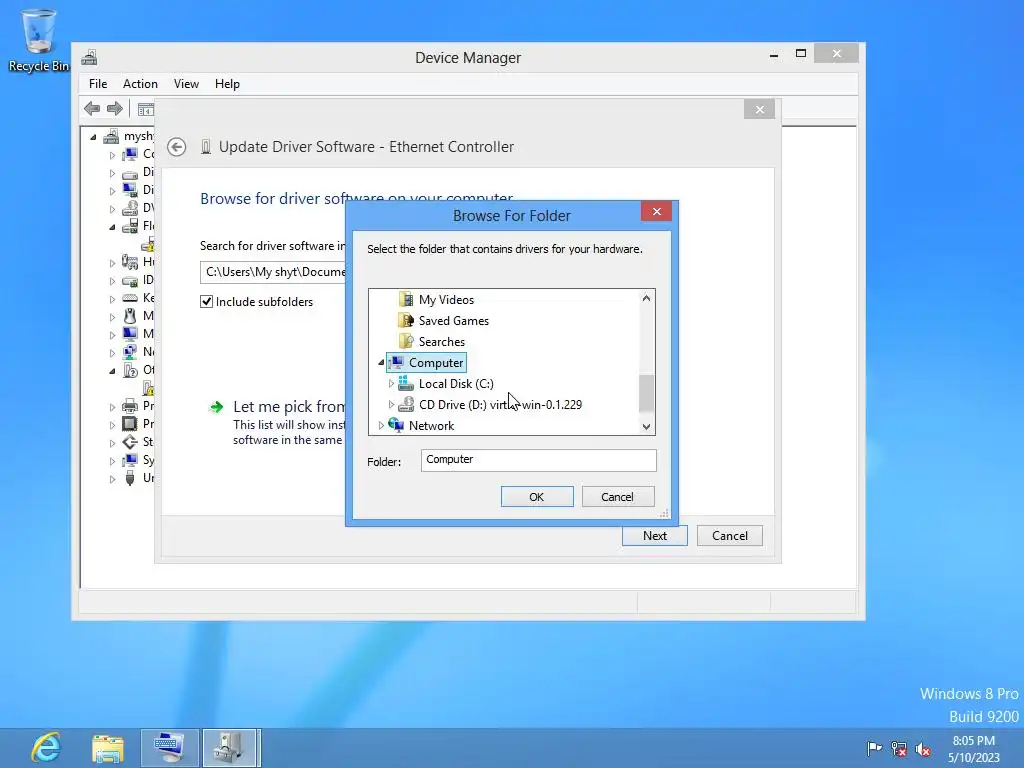
Task: Click the folder tree scroll down arrow
Action: click(x=646, y=426)
